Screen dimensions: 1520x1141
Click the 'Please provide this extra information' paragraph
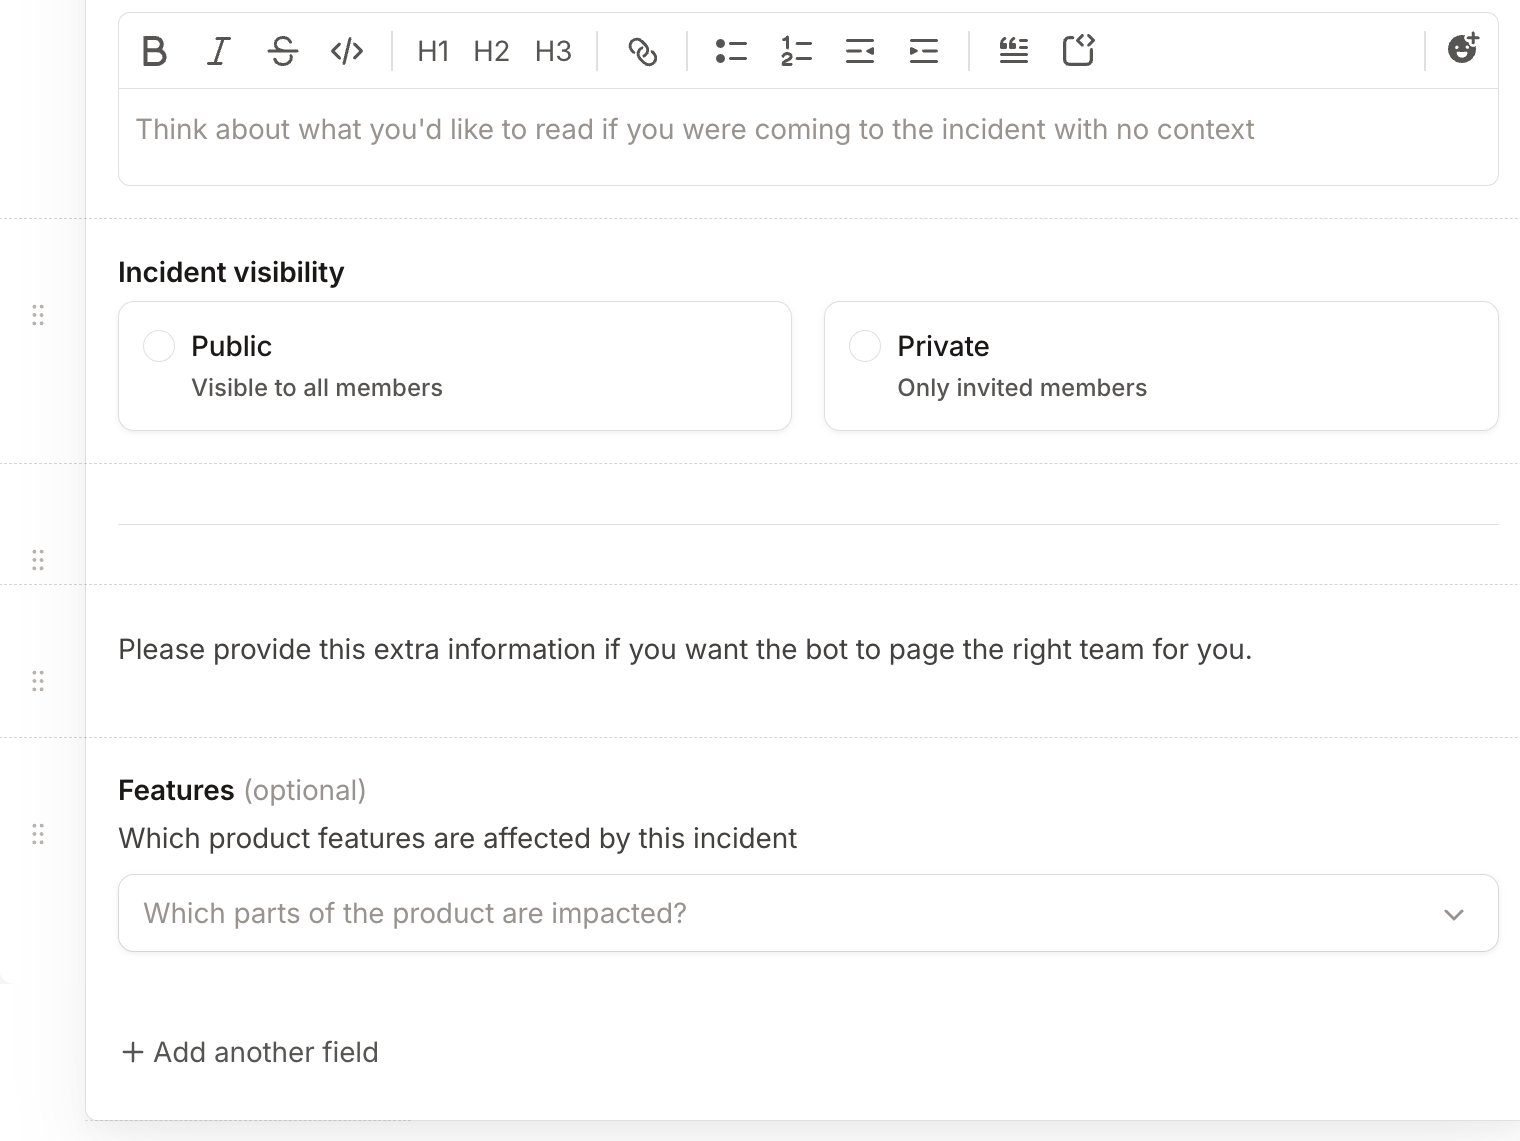tap(685, 650)
